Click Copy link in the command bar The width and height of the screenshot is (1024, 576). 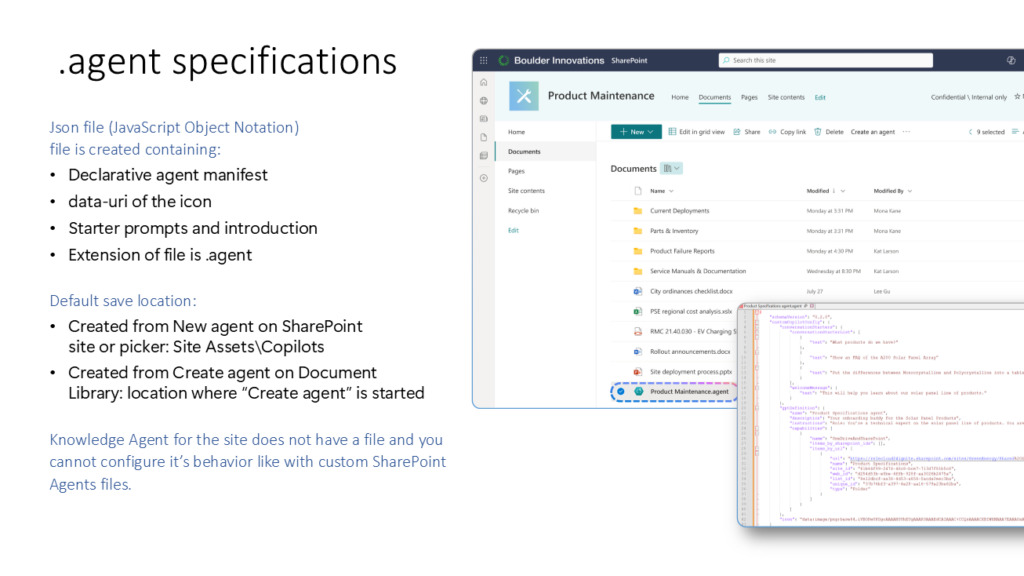tap(787, 132)
